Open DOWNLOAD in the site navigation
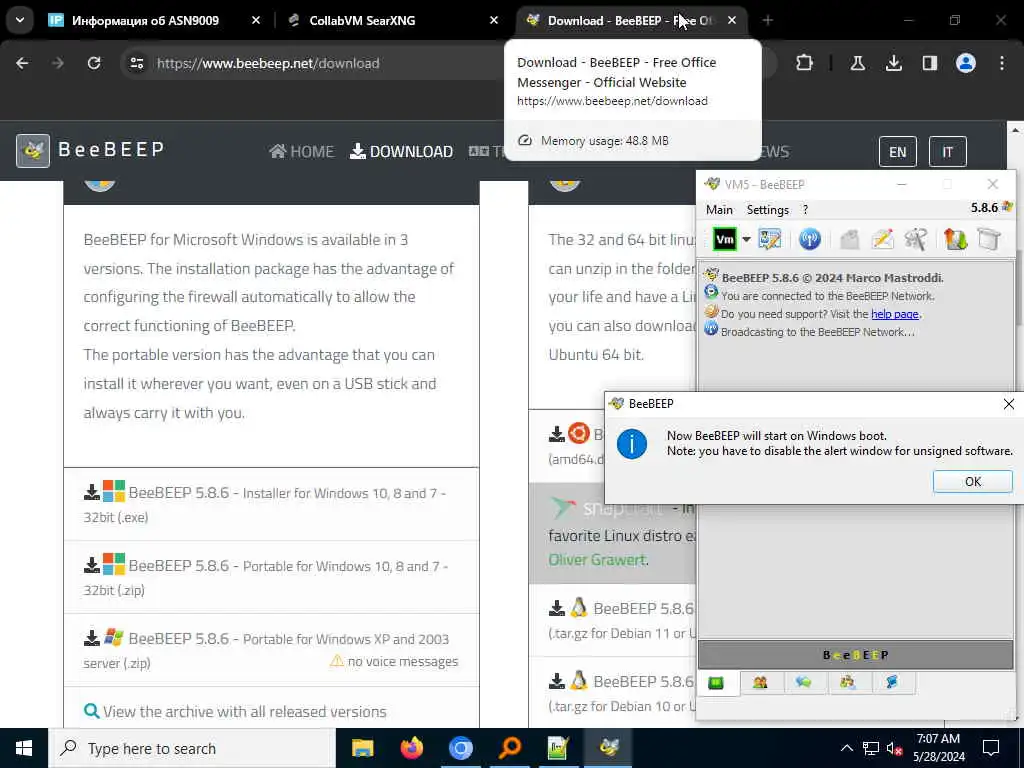This screenshot has height=768, width=1024. point(401,152)
